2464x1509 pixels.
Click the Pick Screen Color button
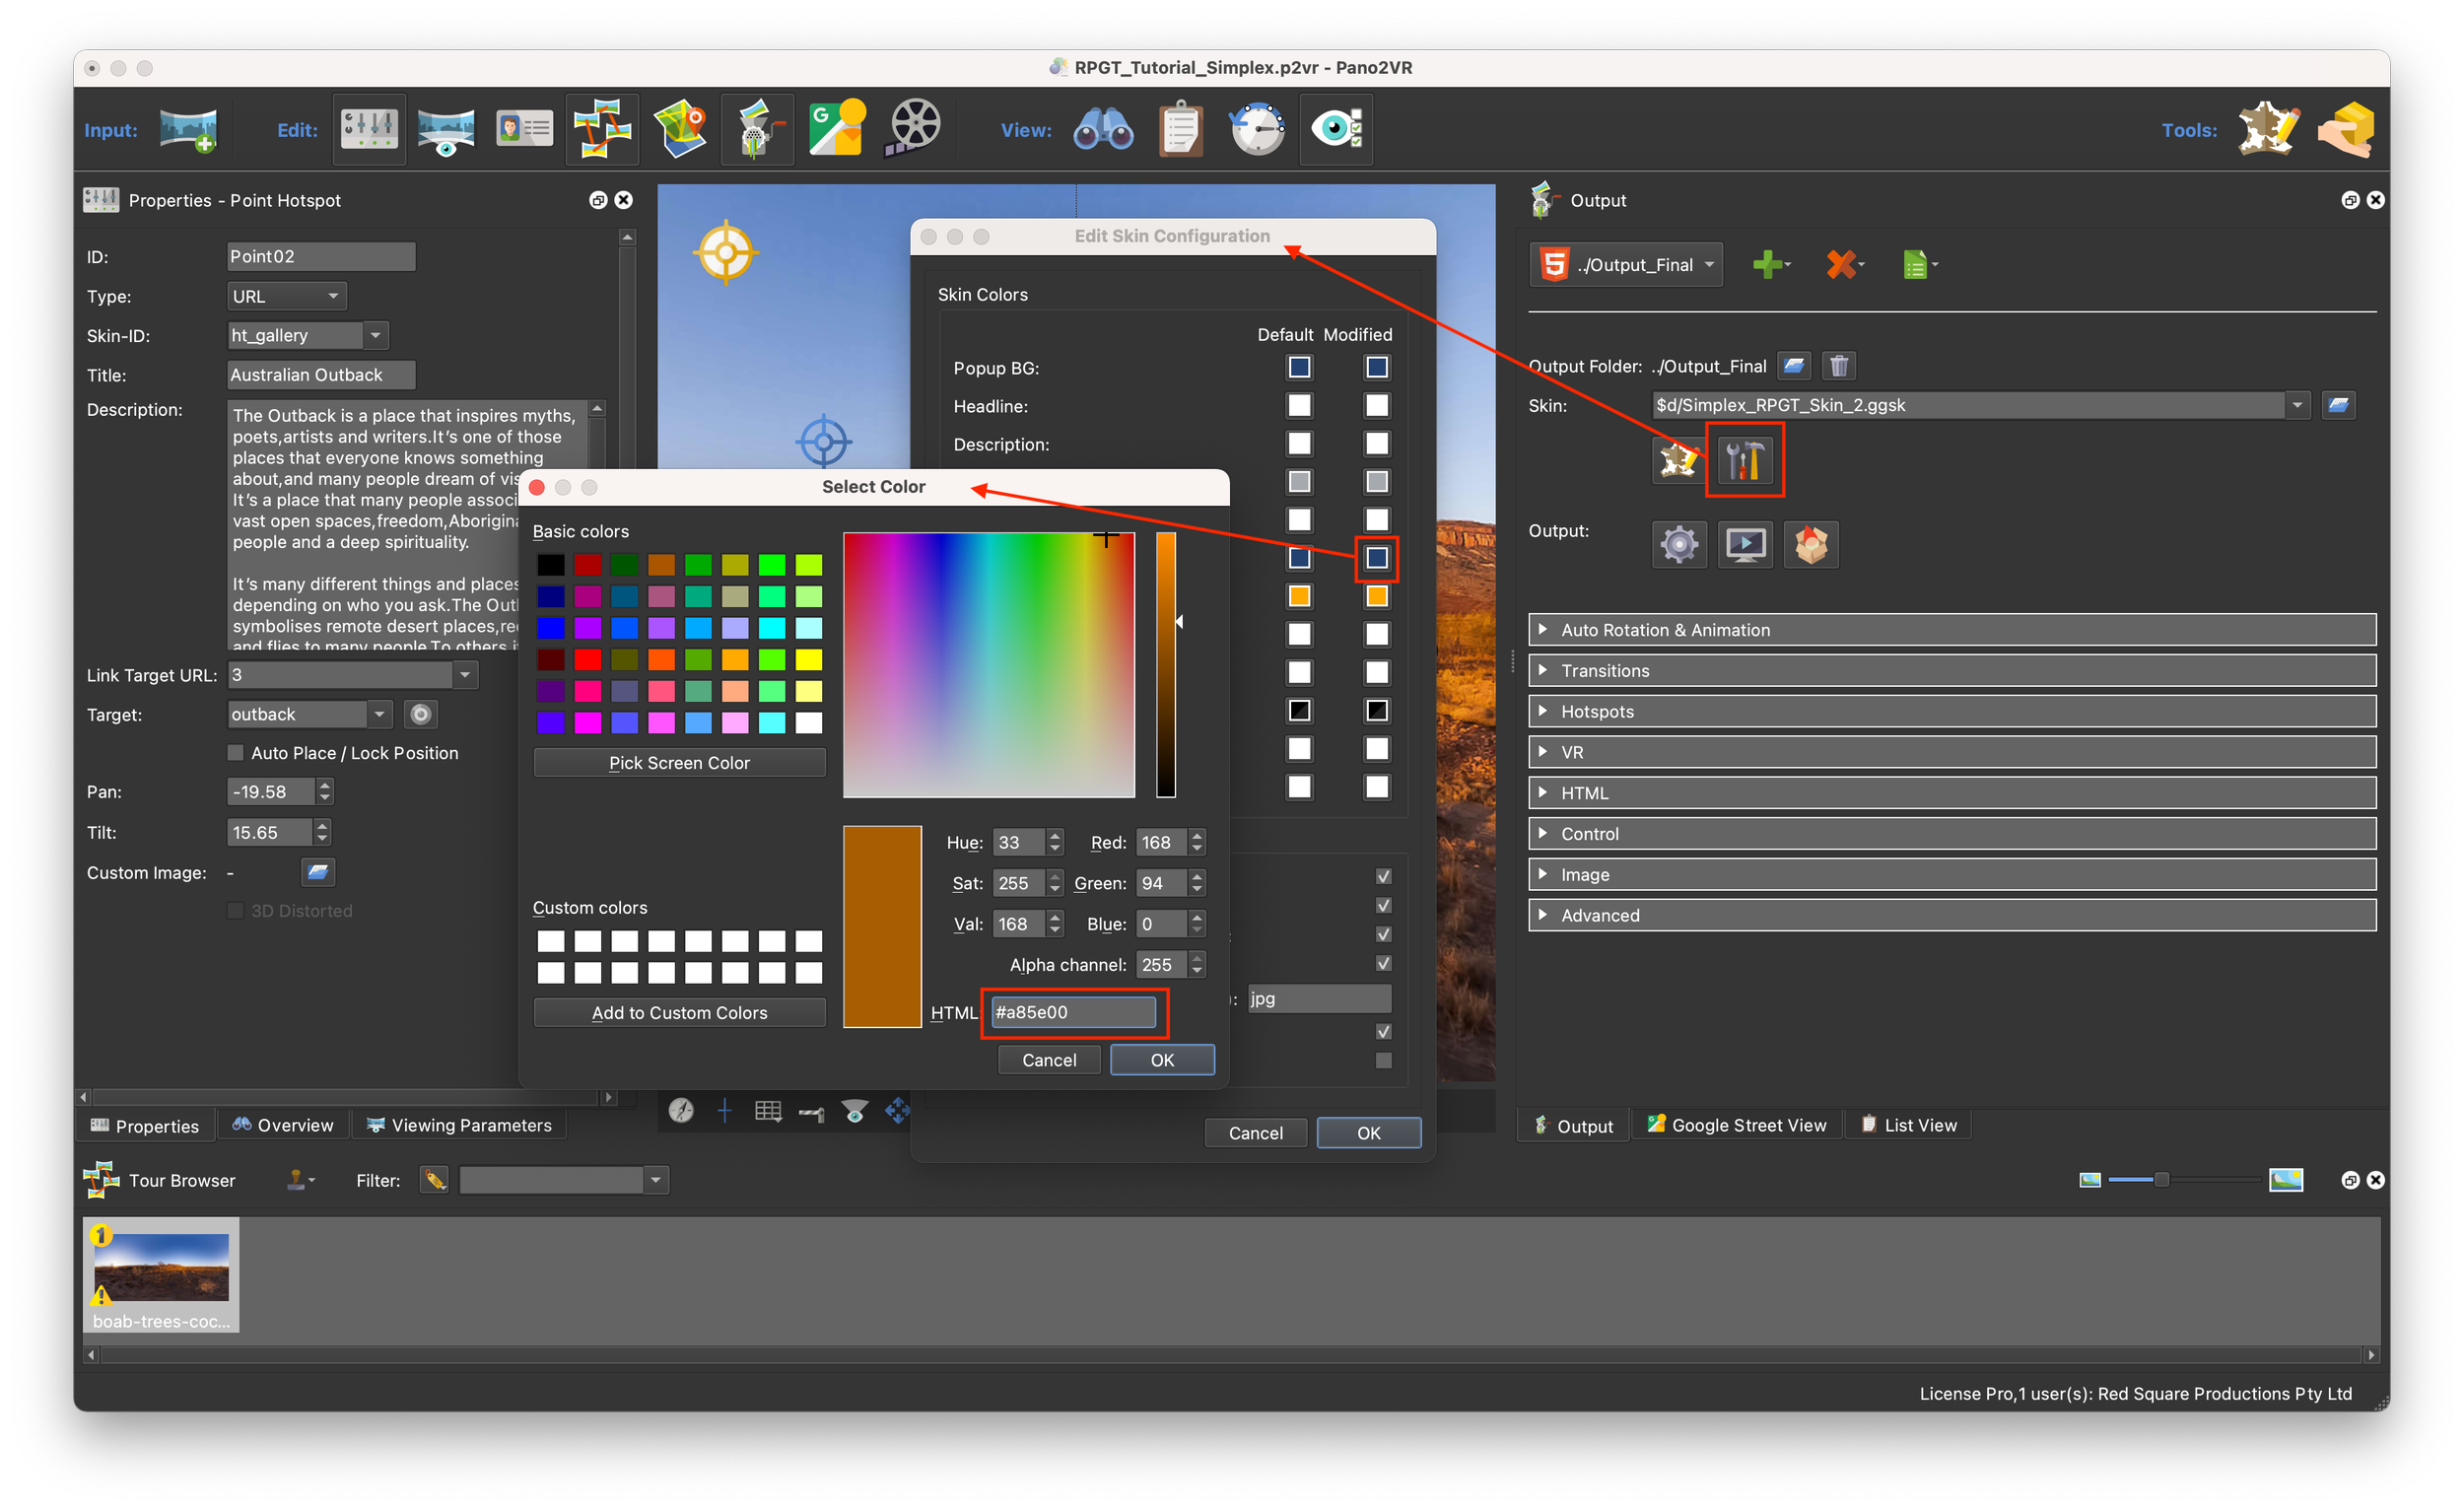tap(679, 763)
